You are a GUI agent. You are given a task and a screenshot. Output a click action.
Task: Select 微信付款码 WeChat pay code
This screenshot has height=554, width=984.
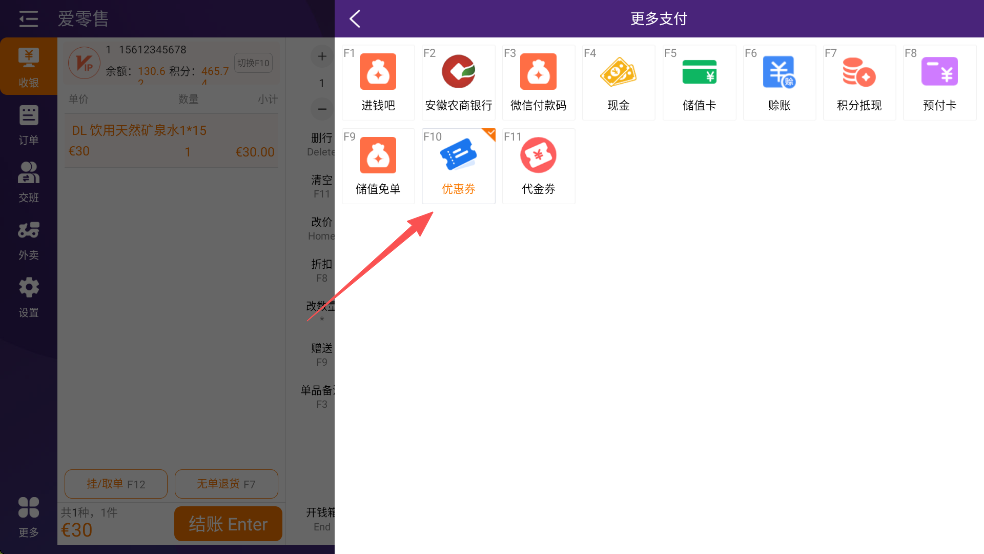(x=538, y=81)
